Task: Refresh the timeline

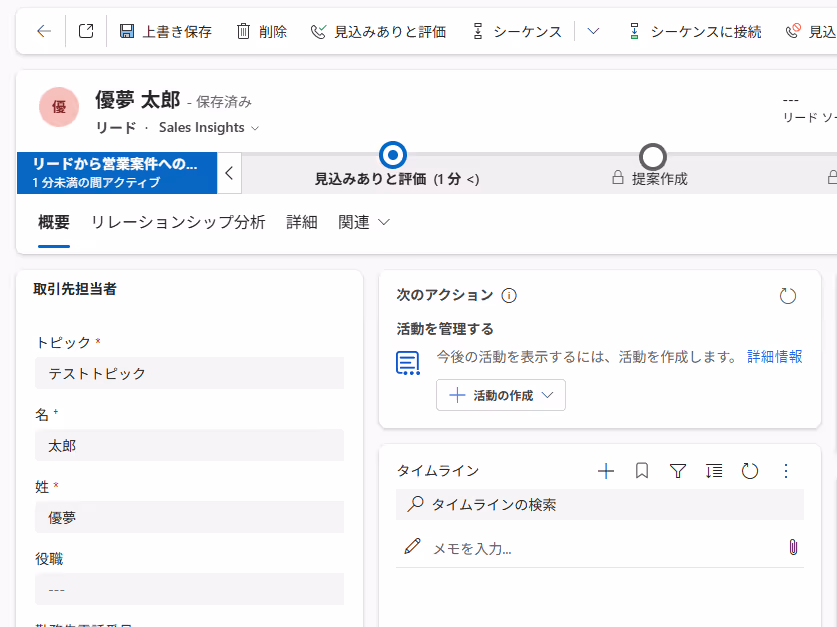Action: [x=750, y=471]
